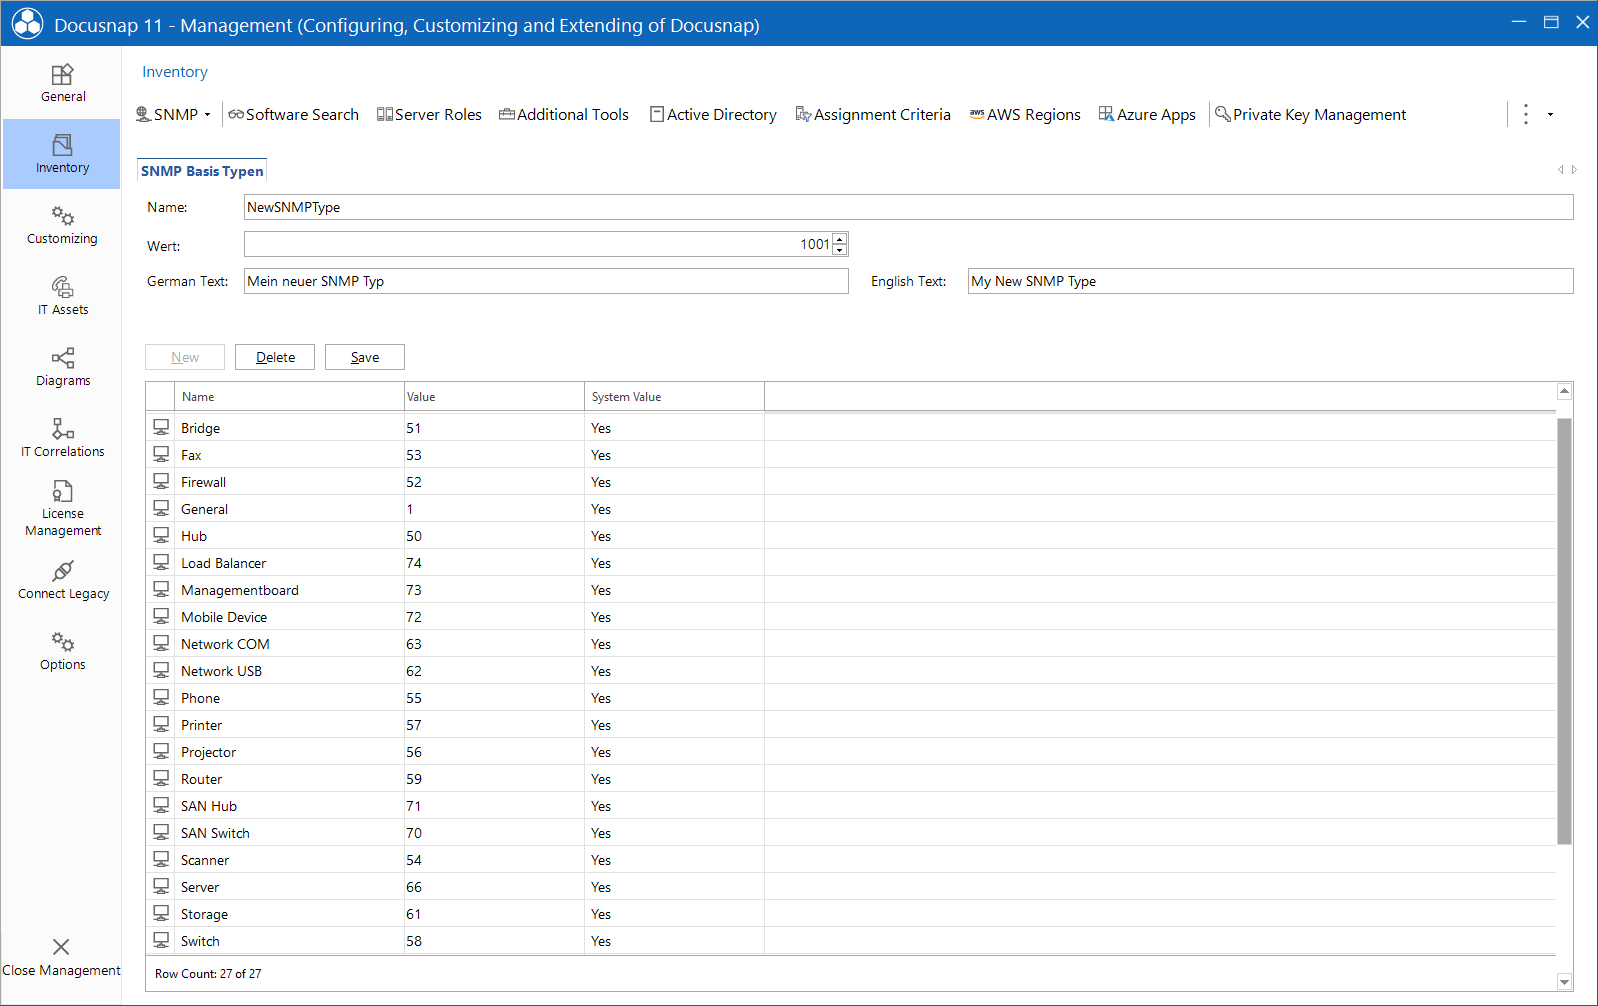Screen dimensions: 1598x1006
Task: Select the Network COM row
Action: (x=851, y=644)
